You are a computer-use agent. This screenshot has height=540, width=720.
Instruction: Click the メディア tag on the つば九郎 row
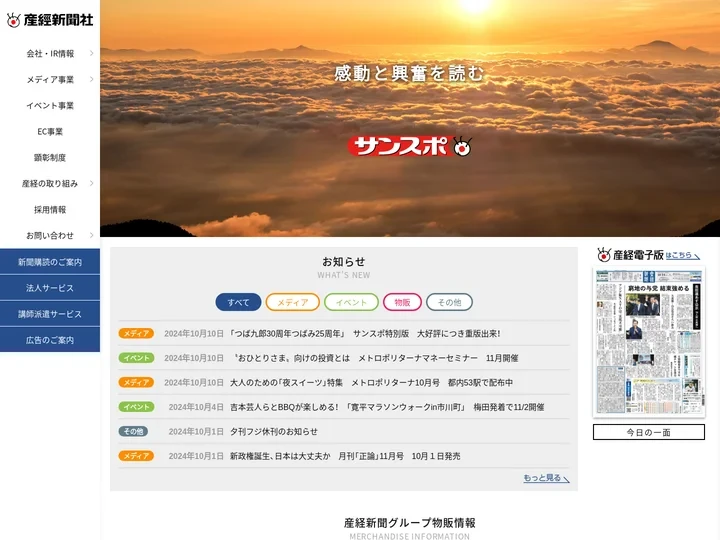[x=136, y=333]
